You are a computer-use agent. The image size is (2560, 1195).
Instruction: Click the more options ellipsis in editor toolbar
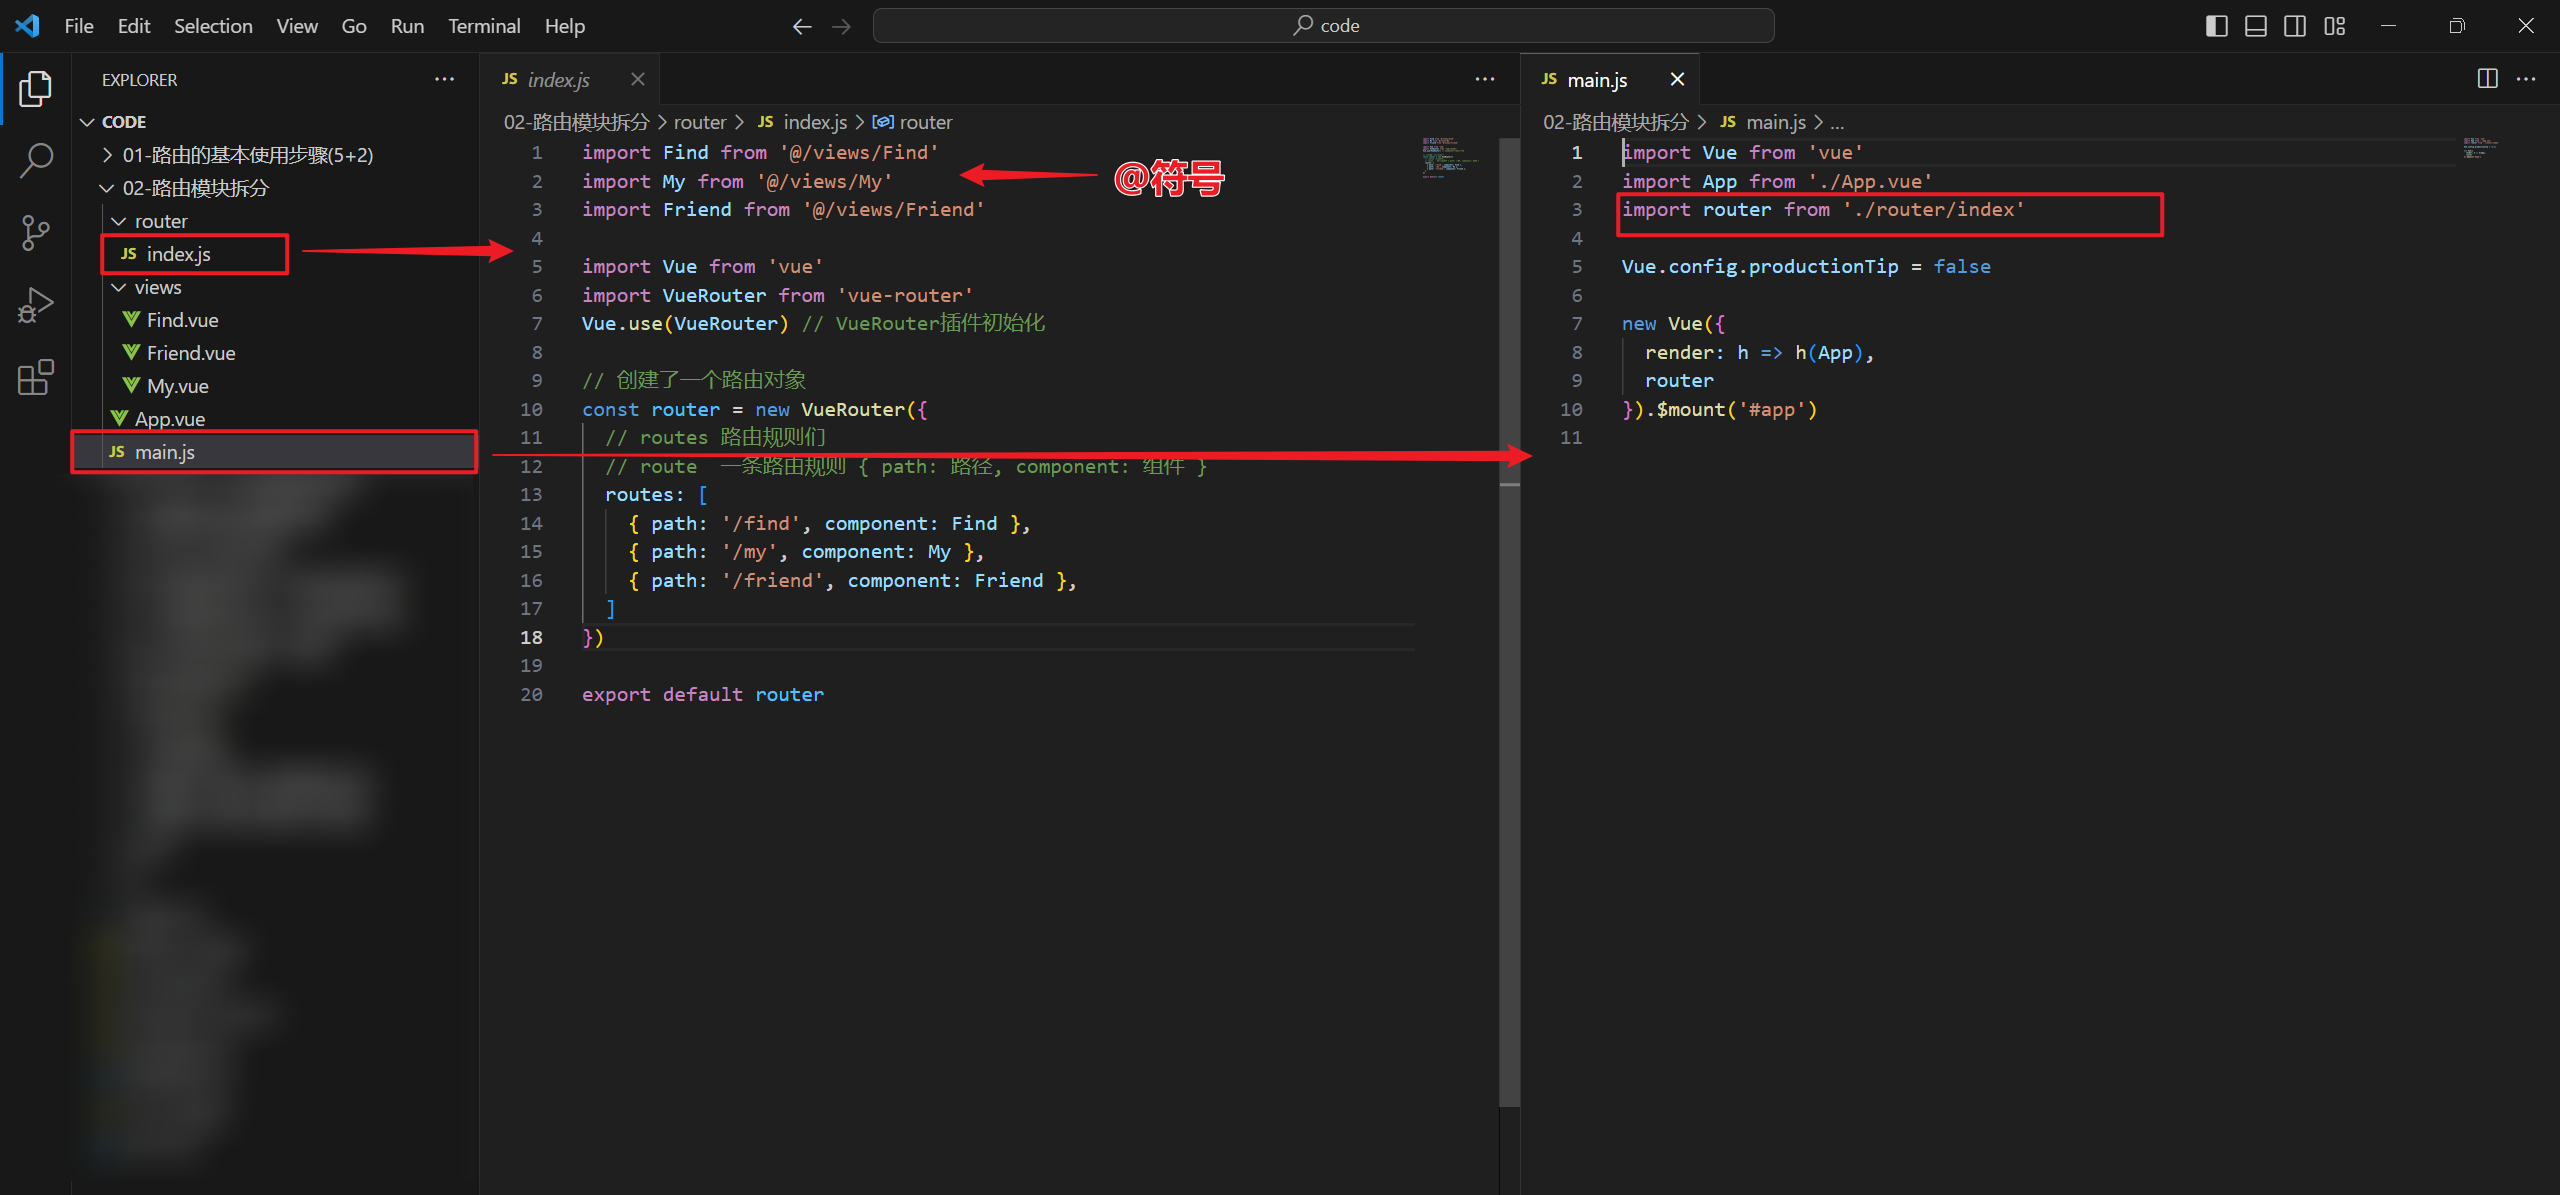click(x=1484, y=77)
